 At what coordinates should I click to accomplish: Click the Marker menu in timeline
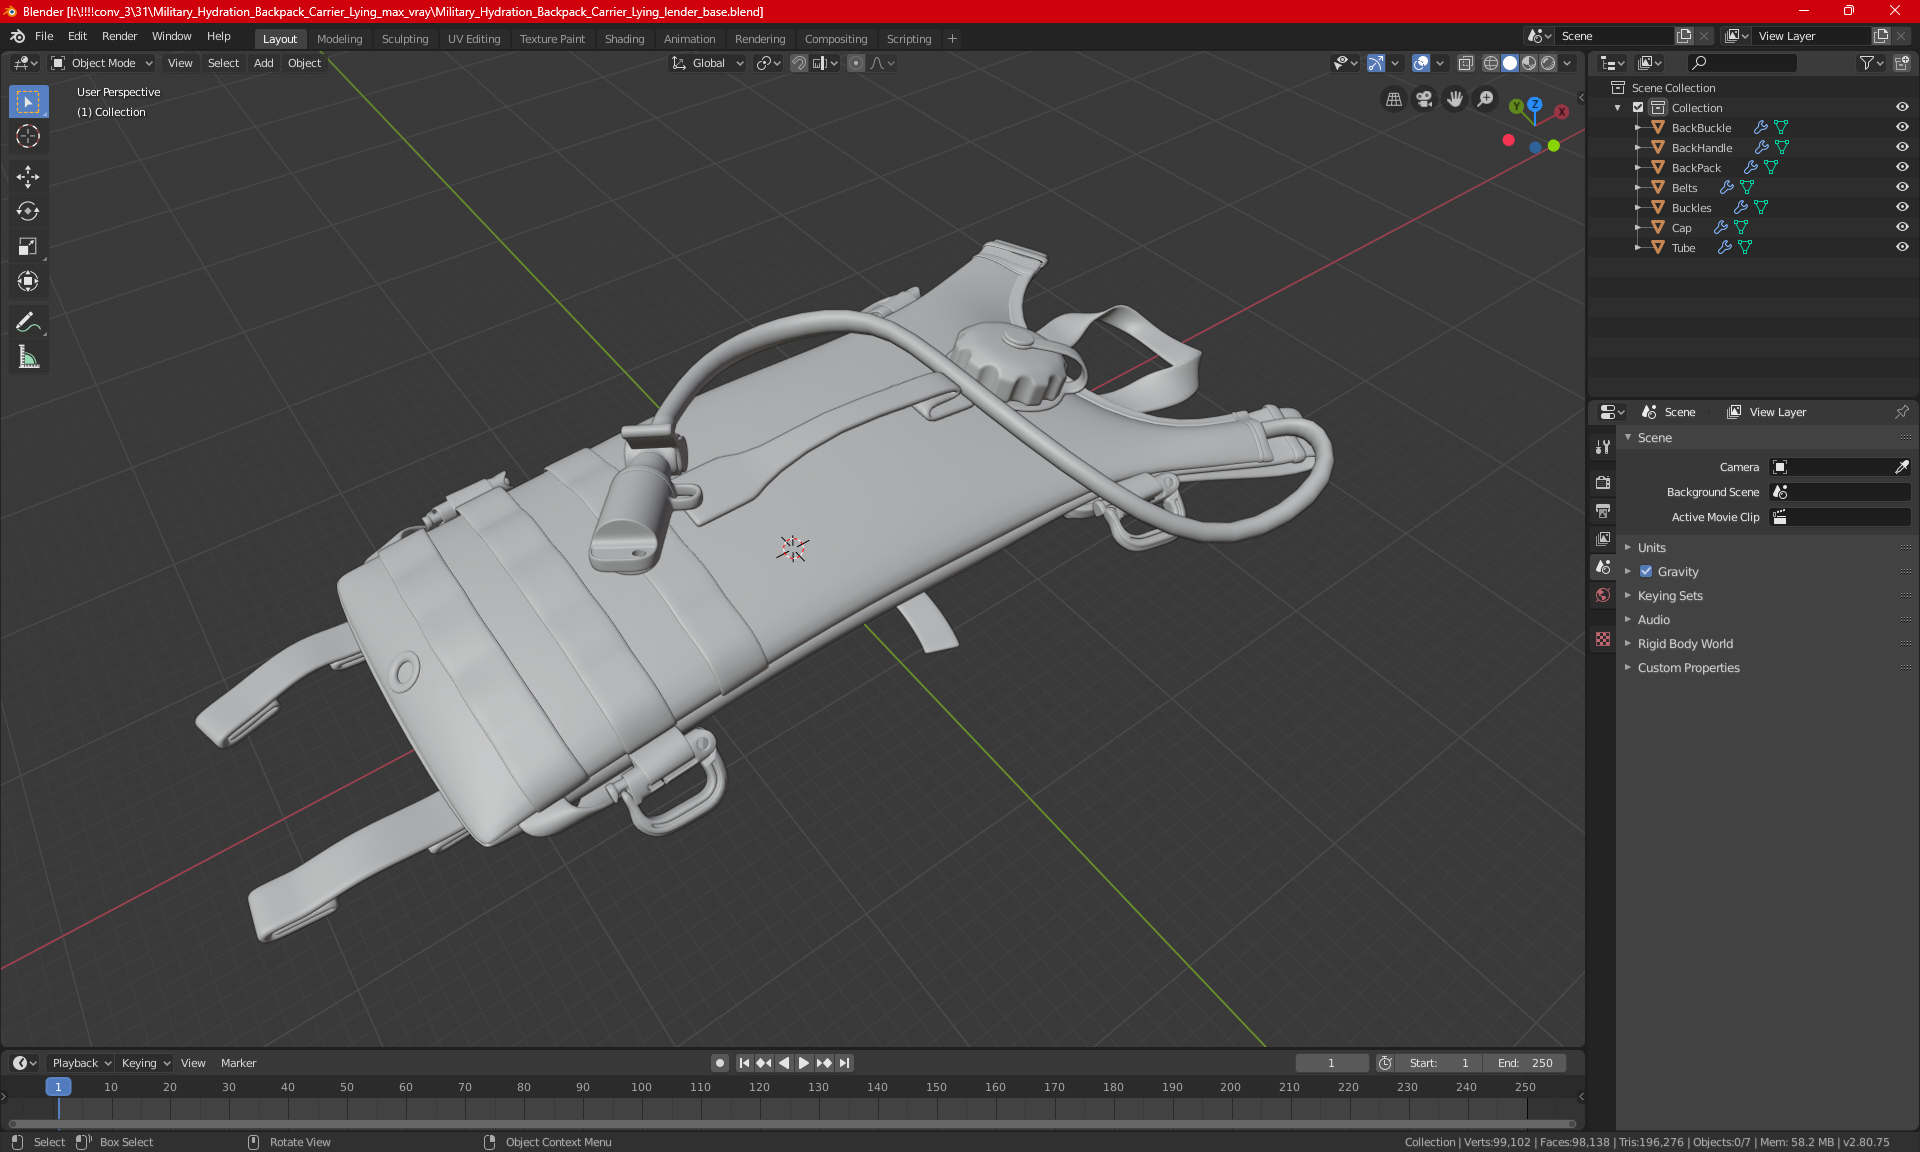click(238, 1063)
